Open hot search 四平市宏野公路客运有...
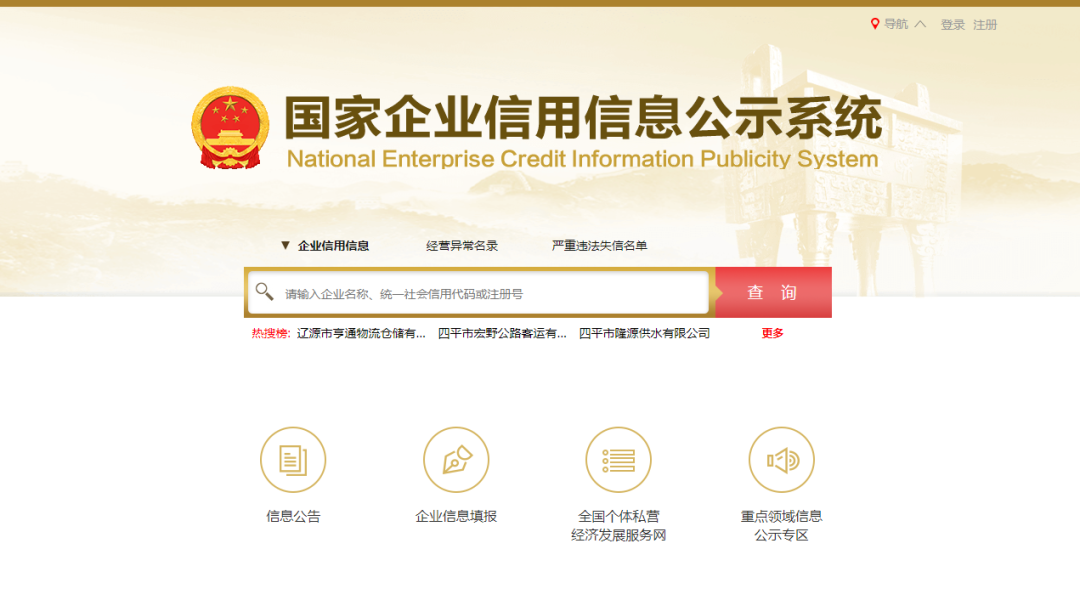 pos(502,333)
